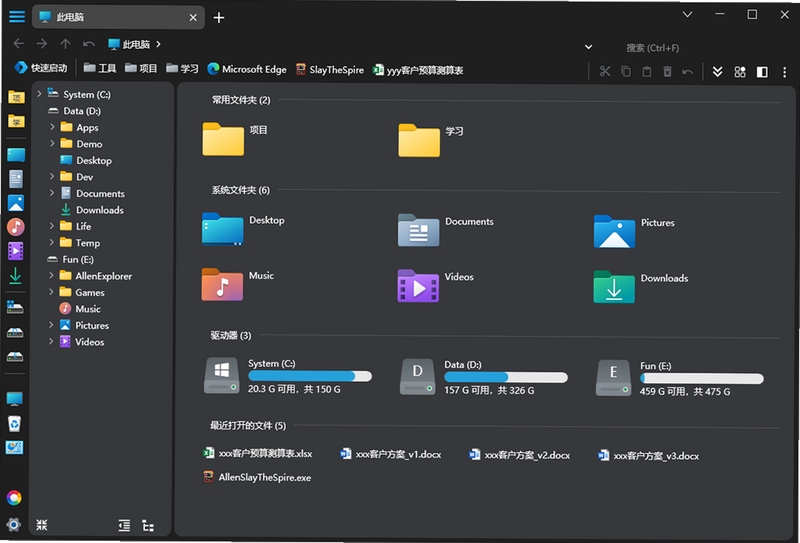Click the Undo icon in right toolbar

(x=688, y=71)
